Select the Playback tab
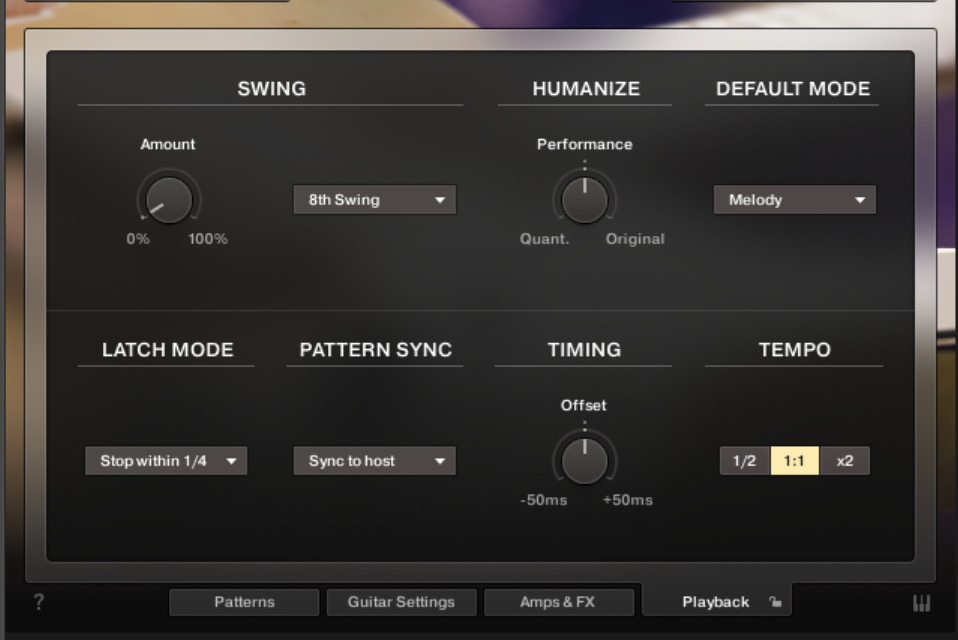The width and height of the screenshot is (958, 640). pyautogui.click(x=717, y=602)
